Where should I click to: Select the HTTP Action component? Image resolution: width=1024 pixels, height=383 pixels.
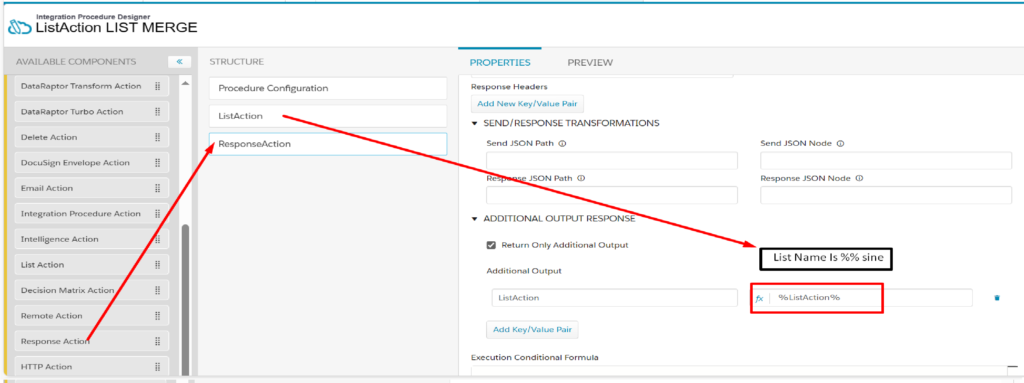tap(91, 366)
